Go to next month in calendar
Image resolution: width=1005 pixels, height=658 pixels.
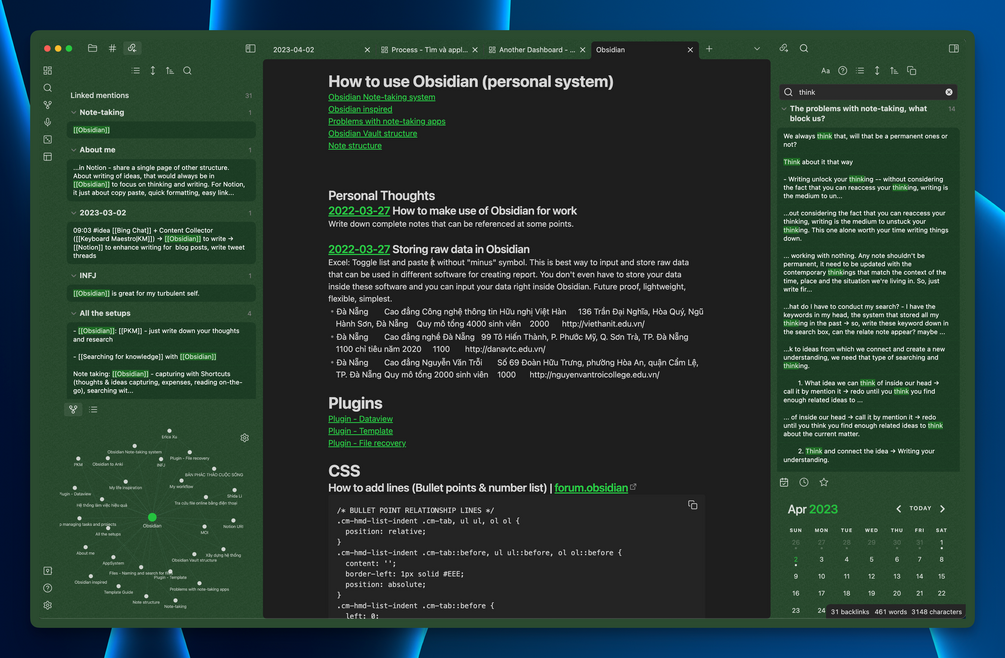[x=942, y=509]
